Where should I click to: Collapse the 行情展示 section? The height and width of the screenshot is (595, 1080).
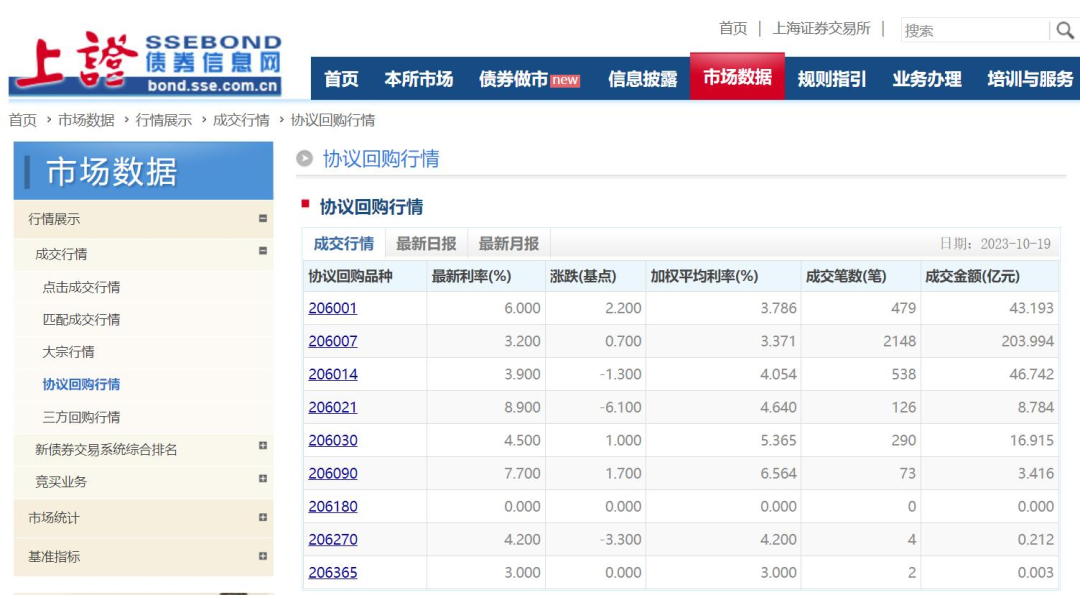click(262, 218)
